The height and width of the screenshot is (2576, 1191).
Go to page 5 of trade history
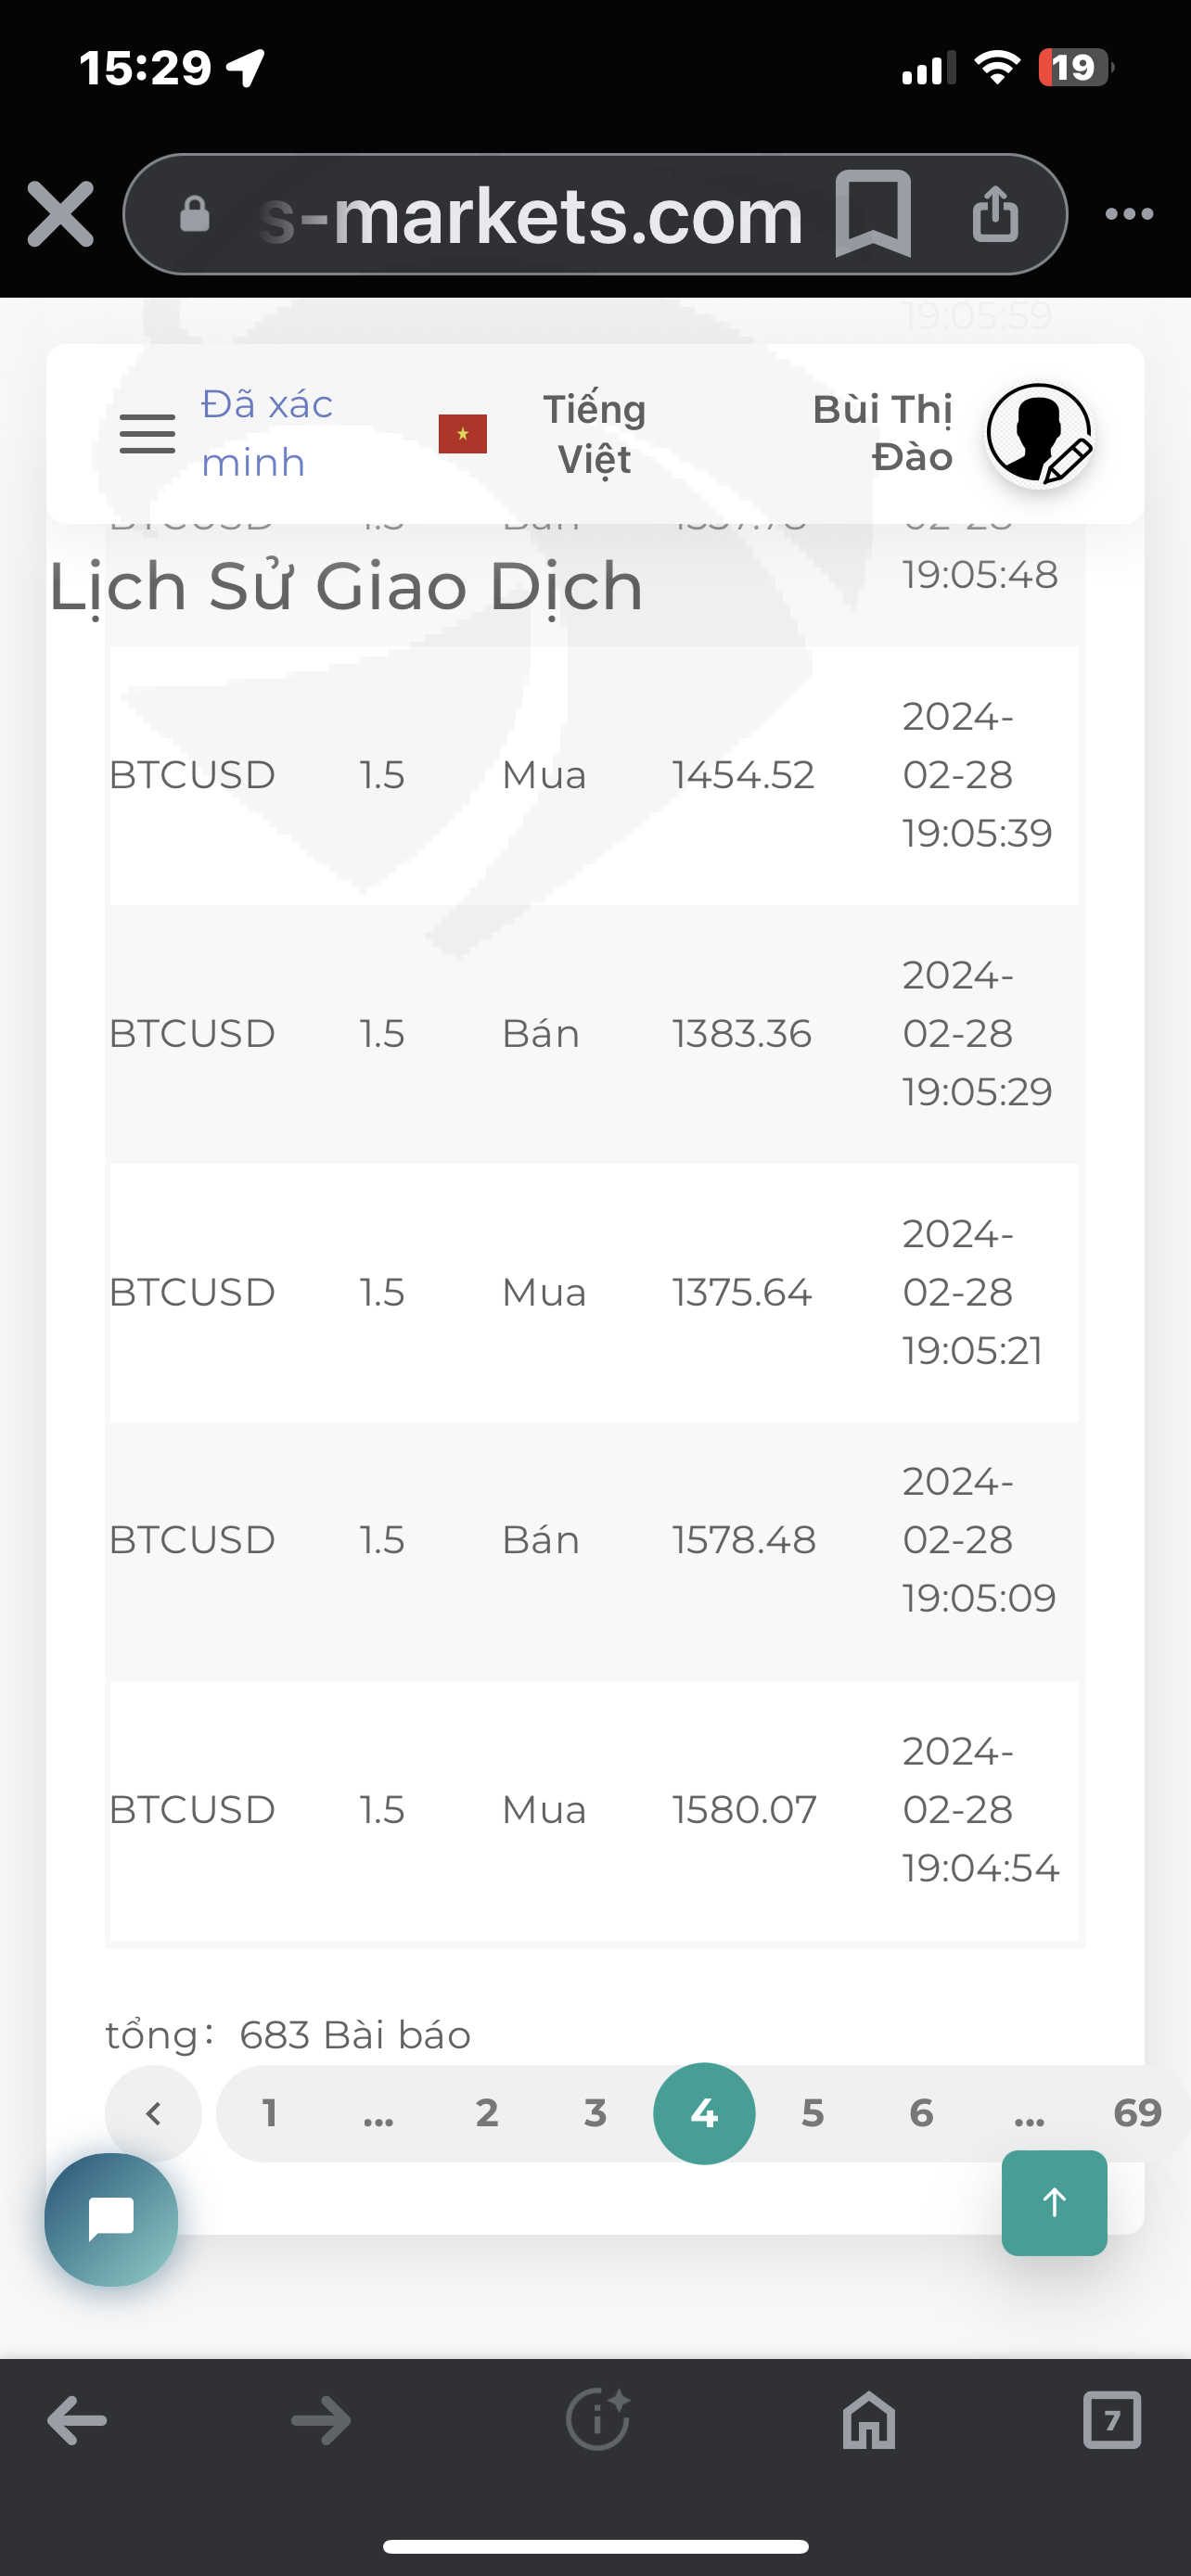click(812, 2113)
